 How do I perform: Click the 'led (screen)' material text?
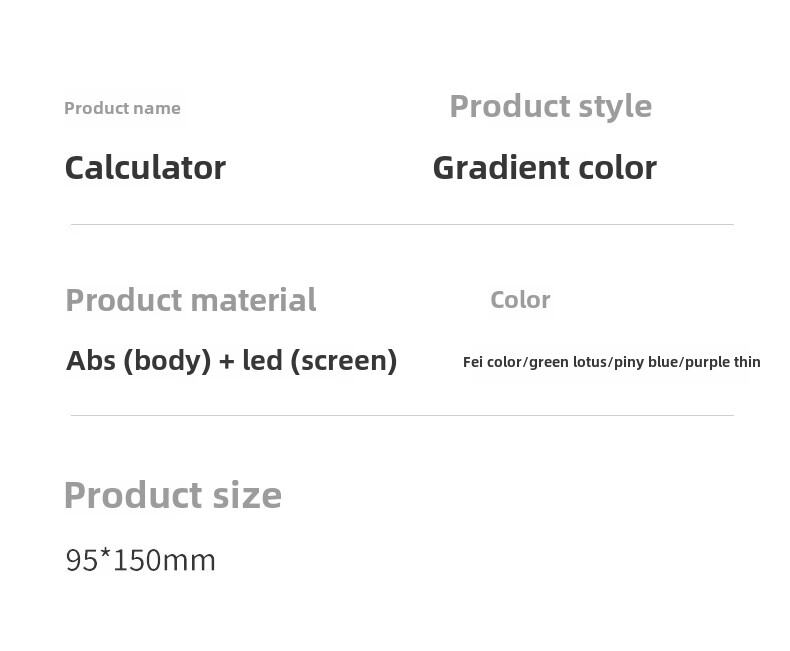tap(320, 361)
